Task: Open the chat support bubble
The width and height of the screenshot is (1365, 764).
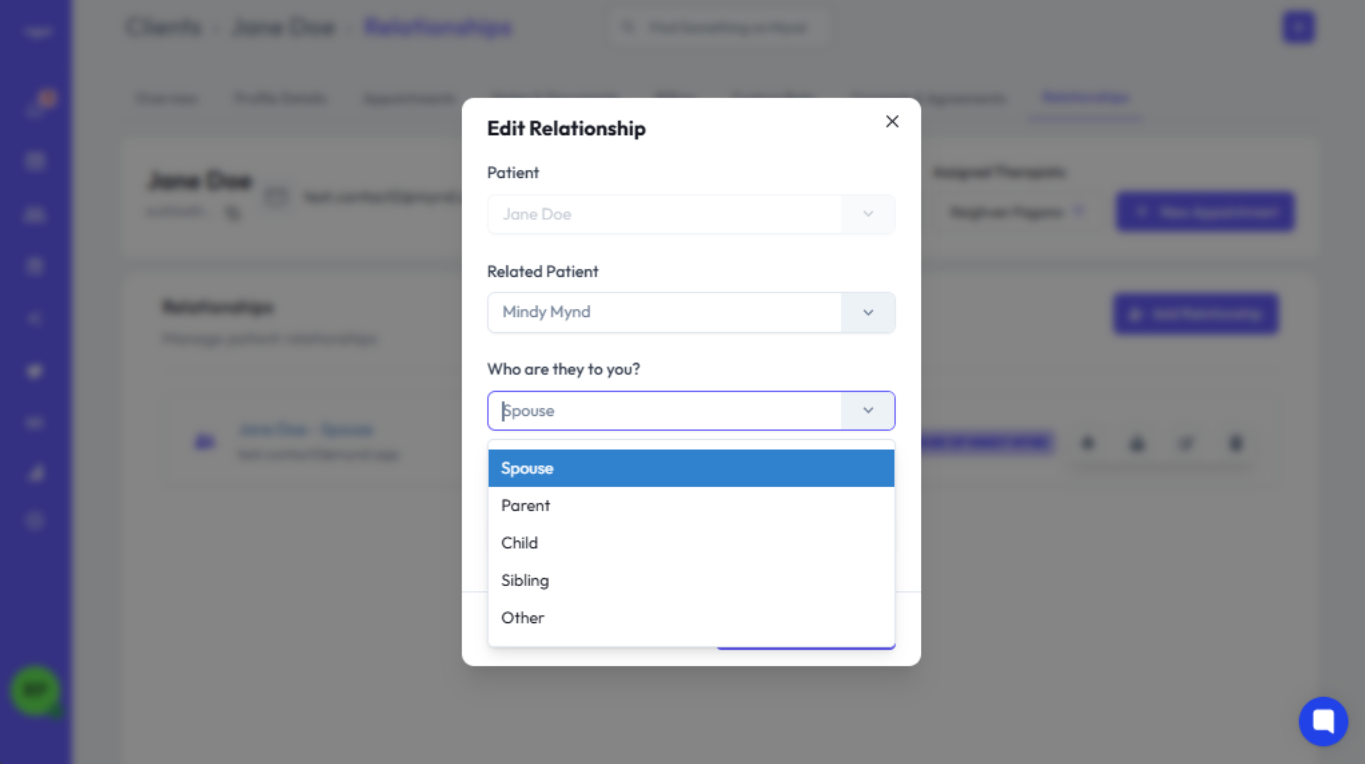Action: click(1323, 721)
